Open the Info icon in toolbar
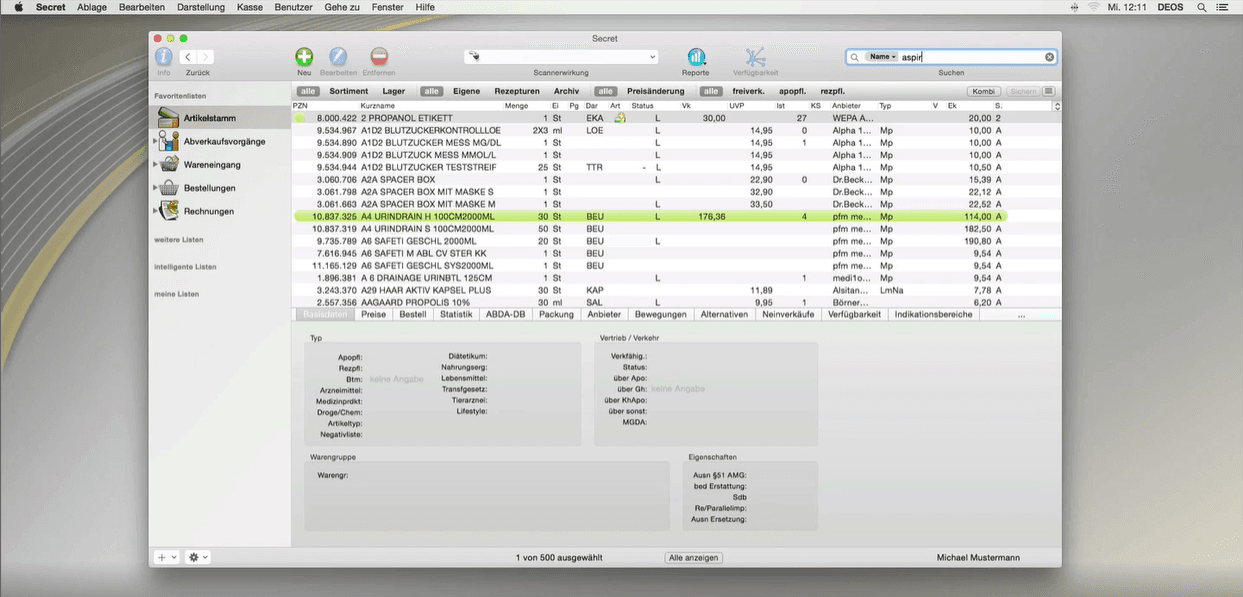The width and height of the screenshot is (1243, 597). 163,57
